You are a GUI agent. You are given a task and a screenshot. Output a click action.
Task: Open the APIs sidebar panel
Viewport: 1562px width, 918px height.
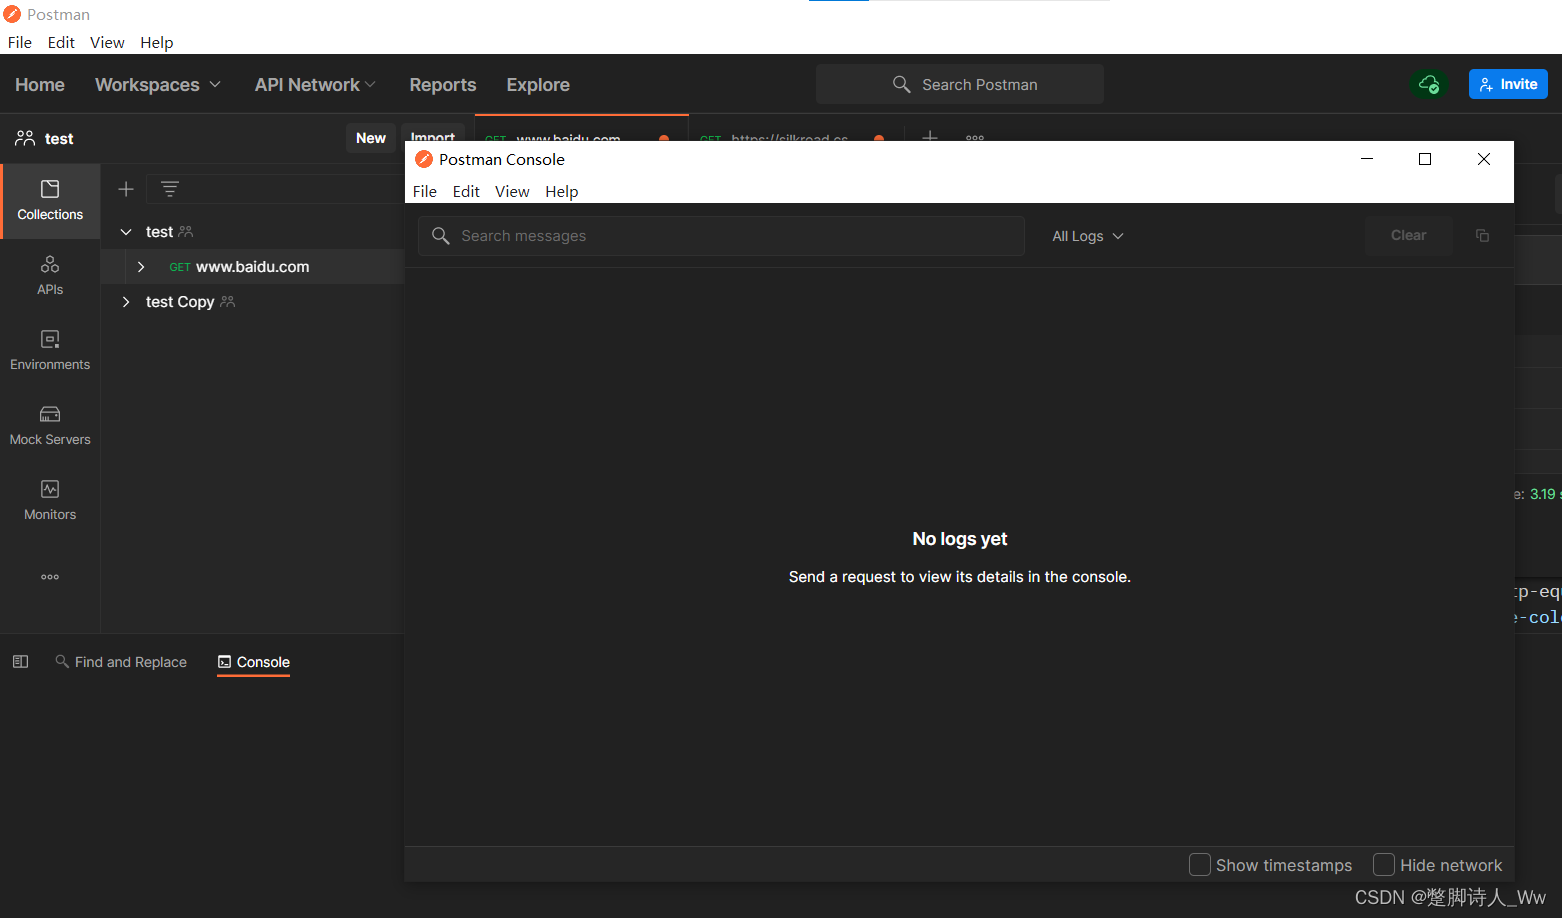pyautogui.click(x=50, y=276)
